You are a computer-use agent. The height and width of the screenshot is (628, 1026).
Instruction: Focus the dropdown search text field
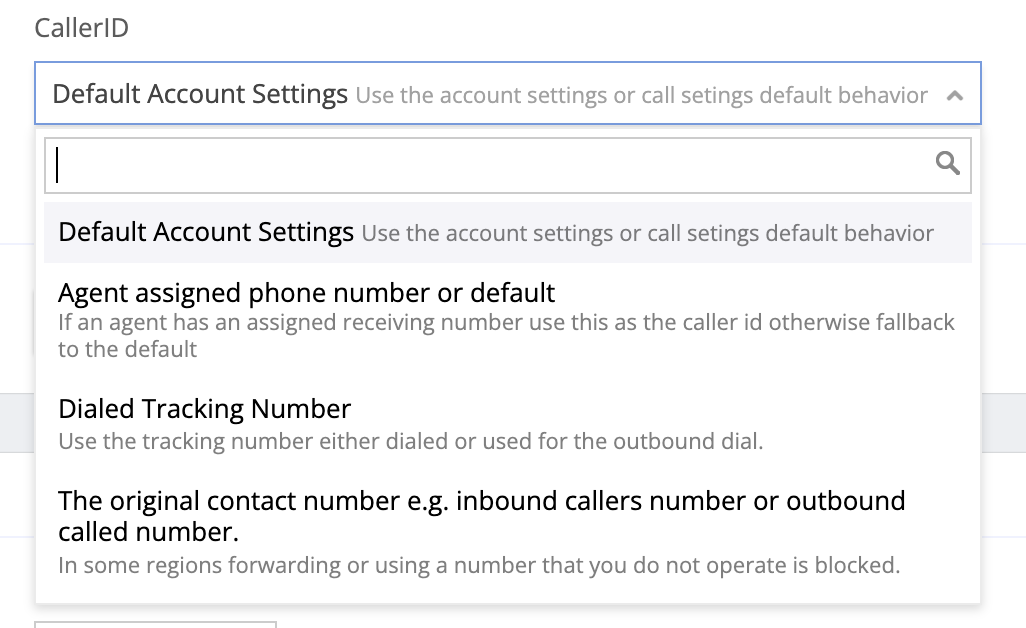tap(490, 165)
